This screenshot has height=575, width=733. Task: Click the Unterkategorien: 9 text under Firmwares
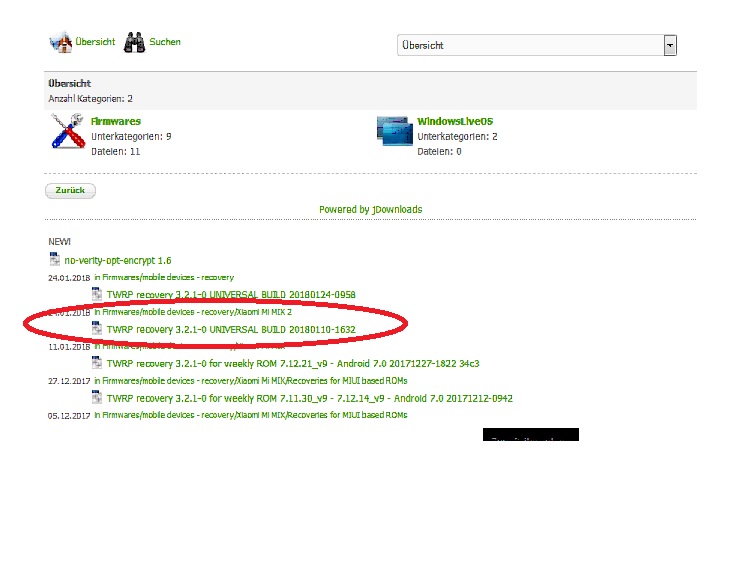click(131, 137)
